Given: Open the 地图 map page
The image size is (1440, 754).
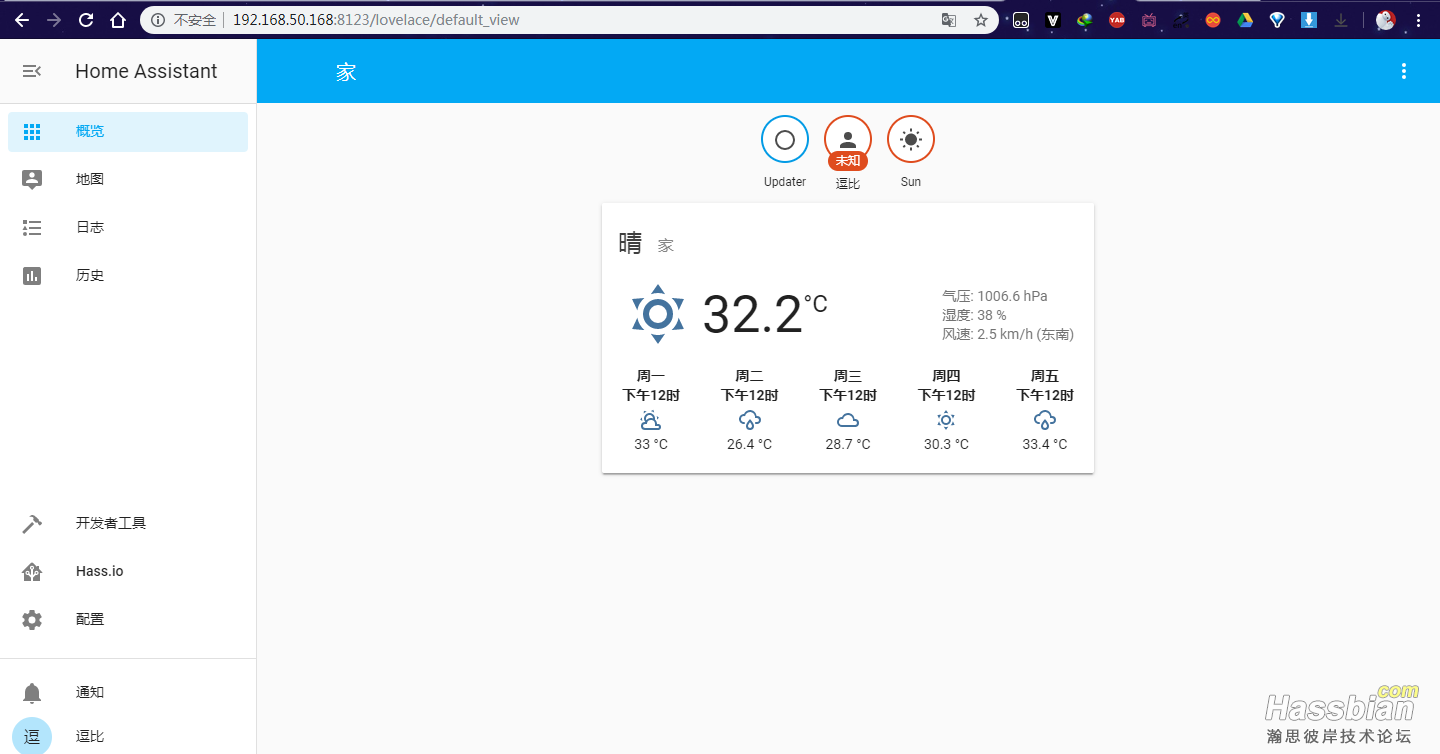Looking at the screenshot, I should [128, 179].
